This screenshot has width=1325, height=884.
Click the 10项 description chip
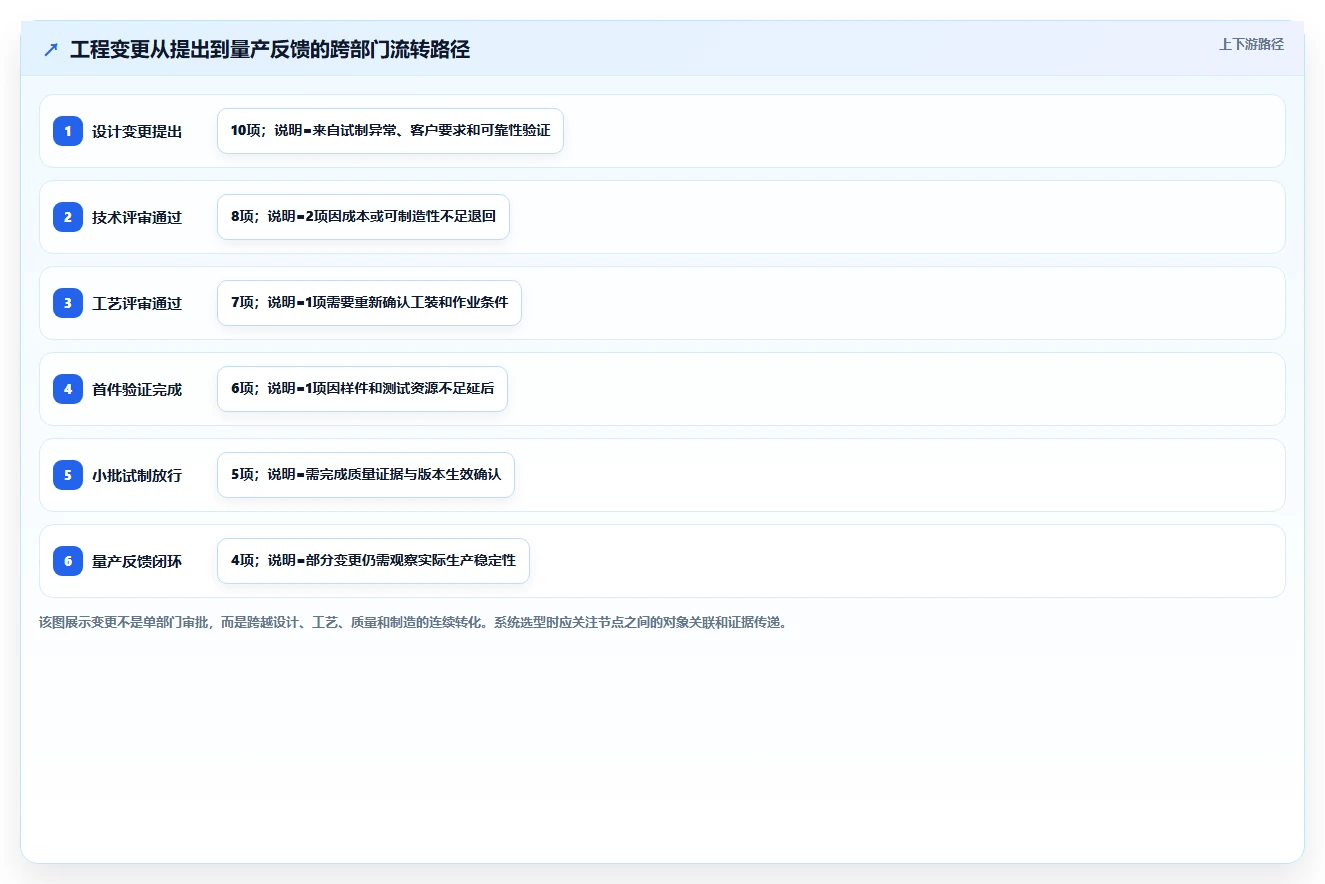tap(390, 131)
